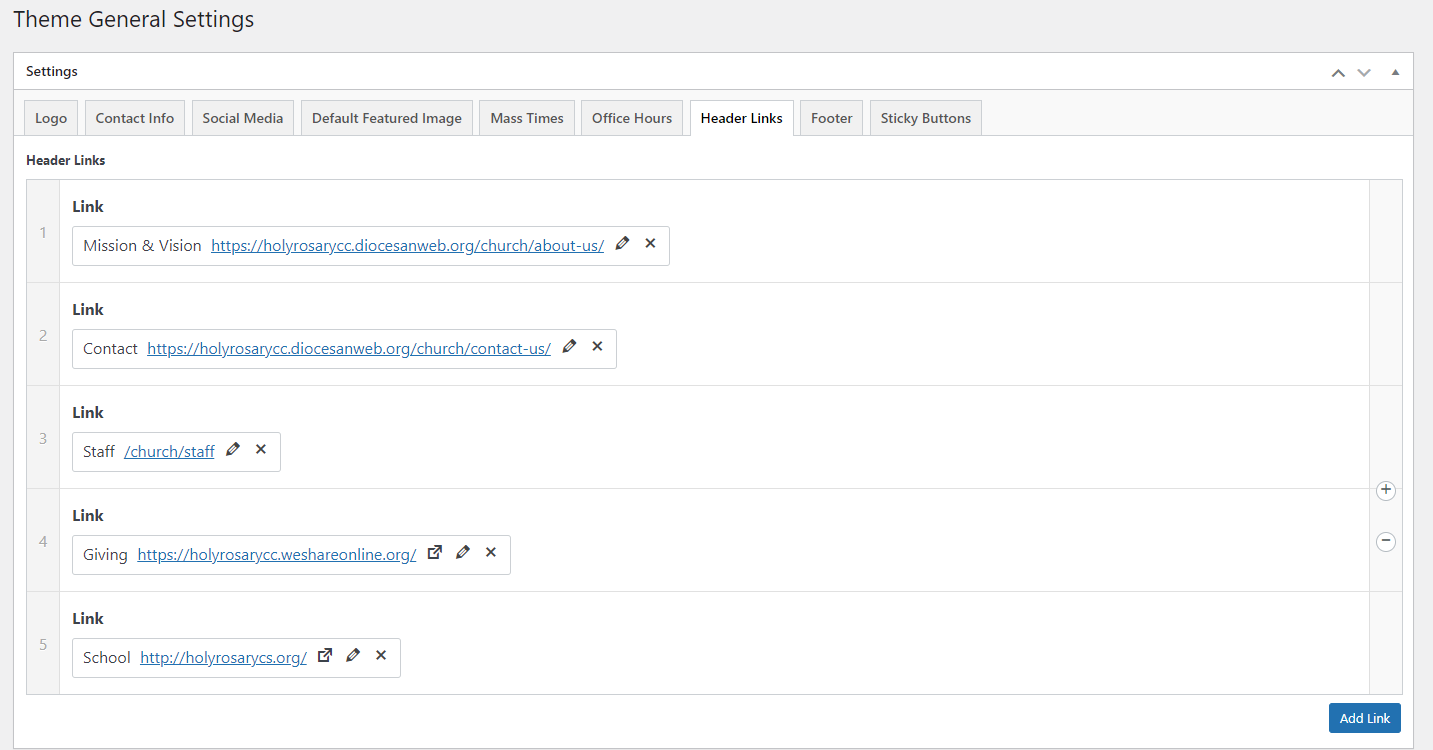This screenshot has height=750, width=1433.
Task: Edit the Staff link using pencil icon
Action: (233, 449)
